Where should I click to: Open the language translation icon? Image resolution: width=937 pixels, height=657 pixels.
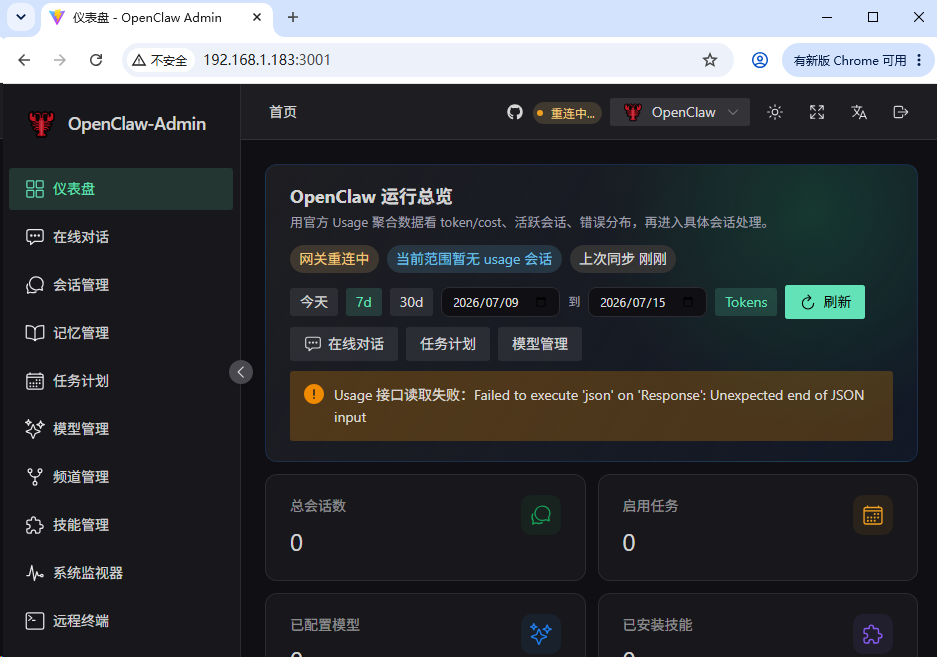click(859, 112)
